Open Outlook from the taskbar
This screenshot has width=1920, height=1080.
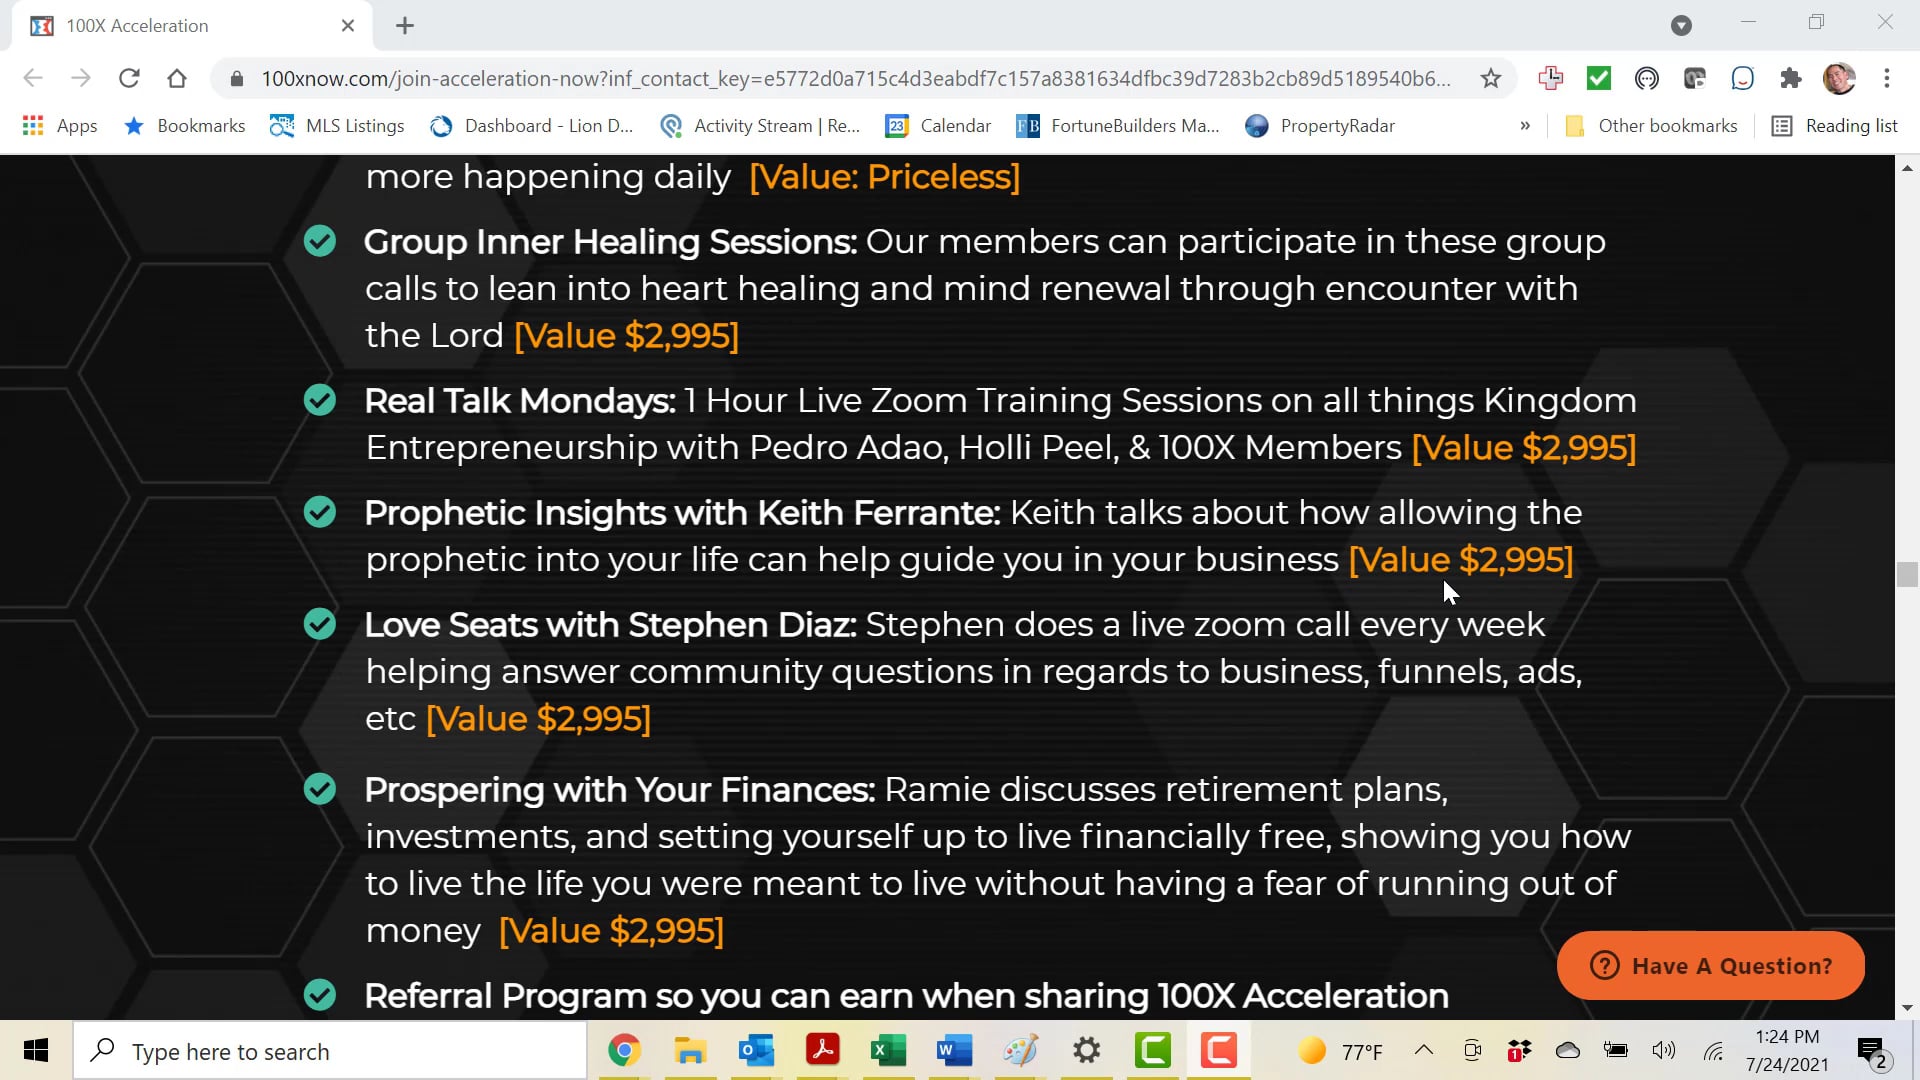coord(757,1050)
